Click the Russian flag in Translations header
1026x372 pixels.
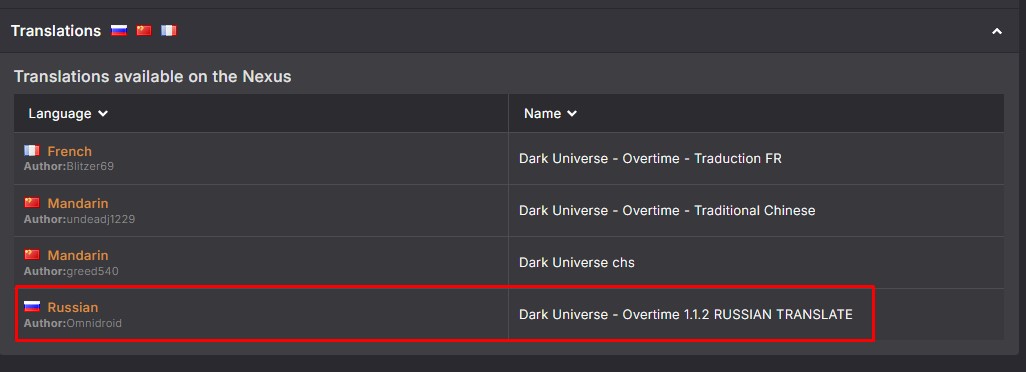coord(118,30)
